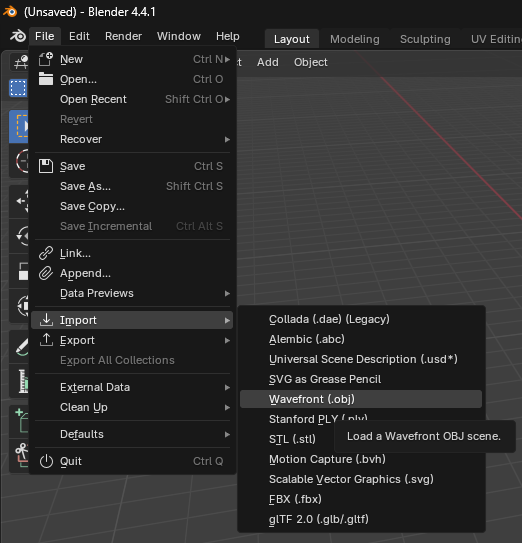Click the Blender logo menu icon
Screen dimensions: 522x543
18,36
